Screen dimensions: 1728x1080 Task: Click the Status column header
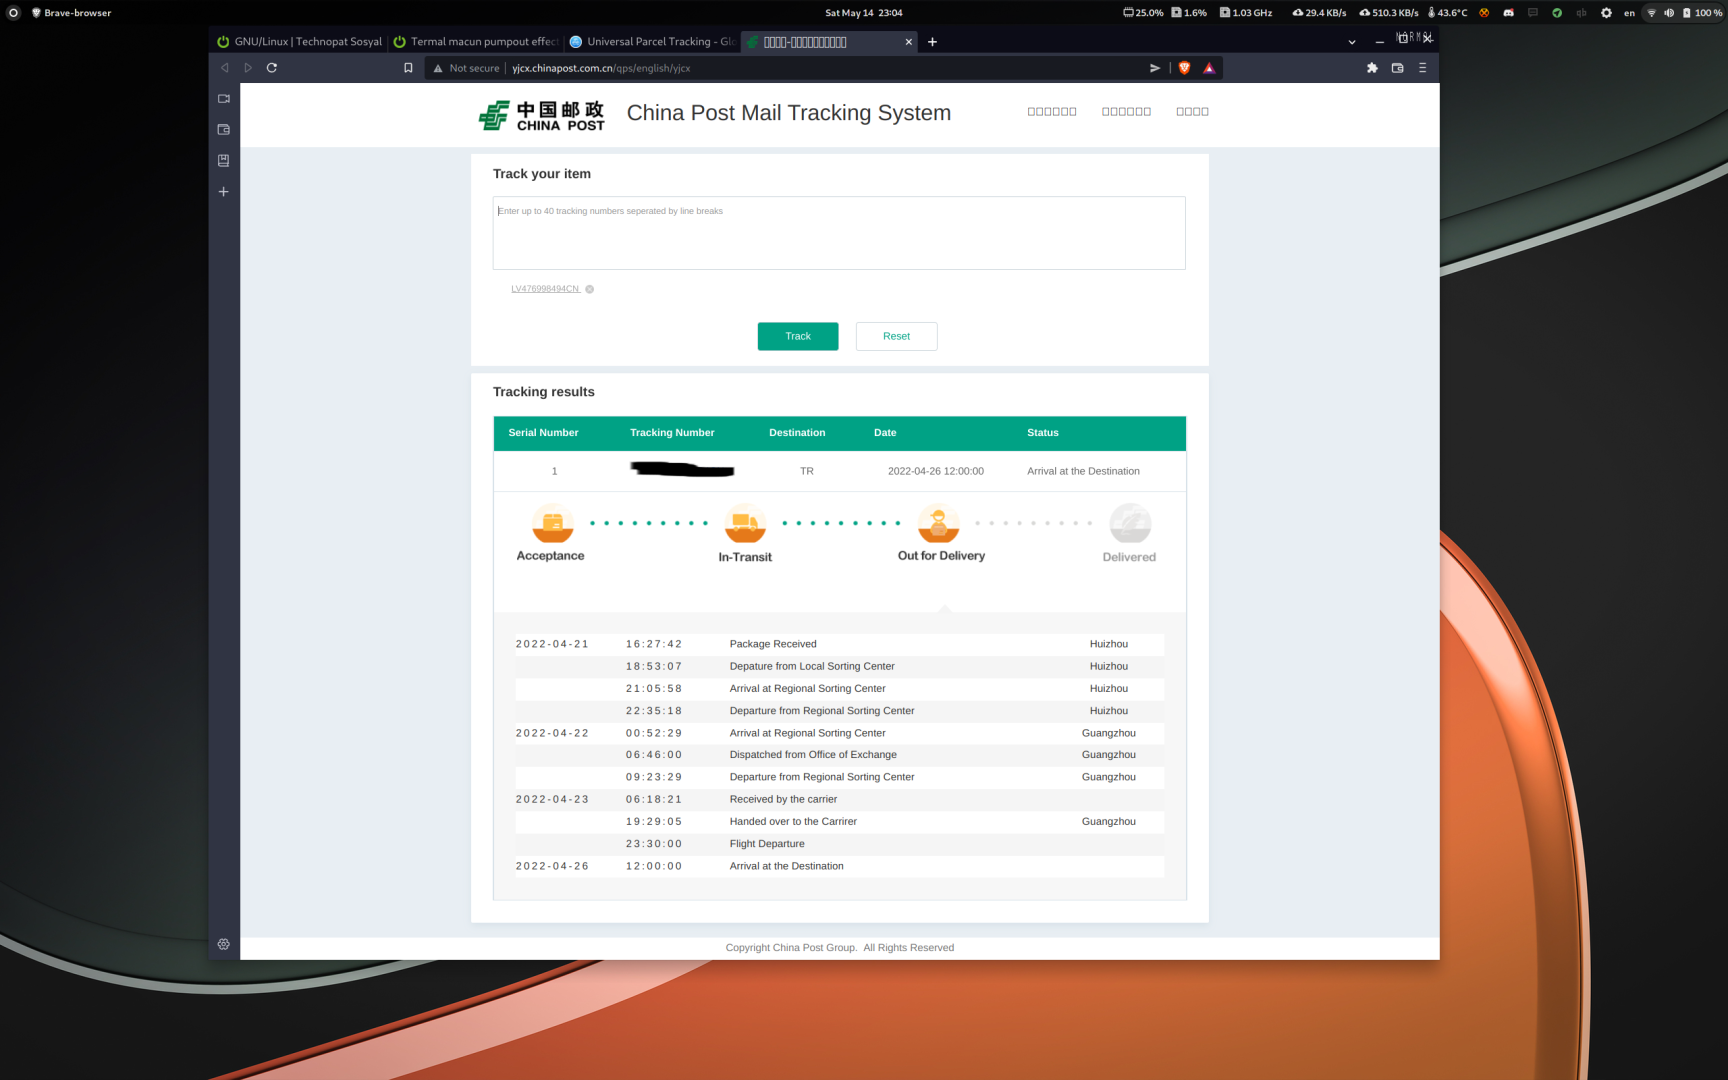click(1043, 433)
